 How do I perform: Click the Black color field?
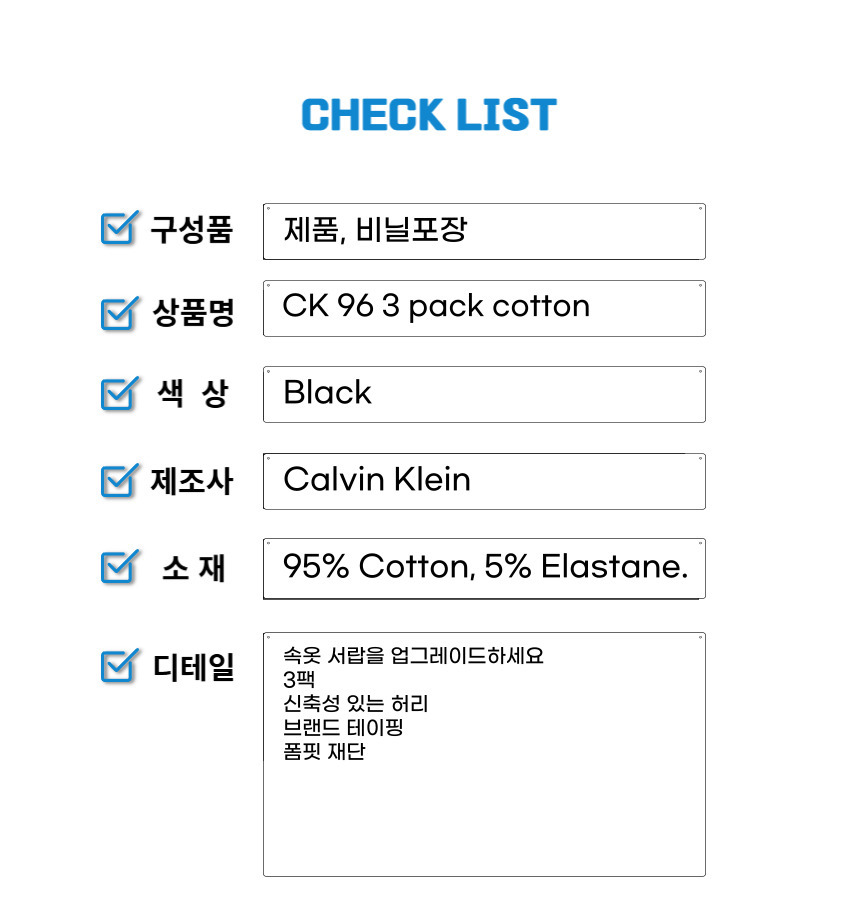[484, 394]
